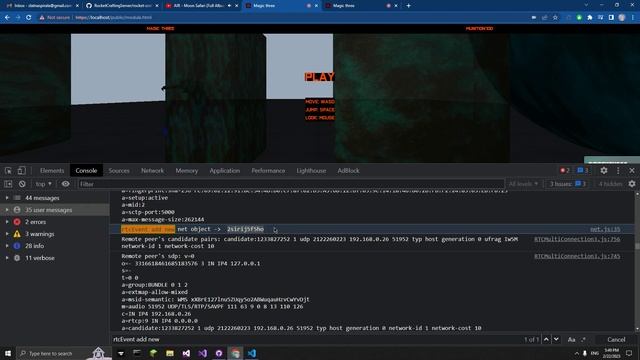Clear the console with the ban icon
Screen dimensions: 640x360
point(22,184)
